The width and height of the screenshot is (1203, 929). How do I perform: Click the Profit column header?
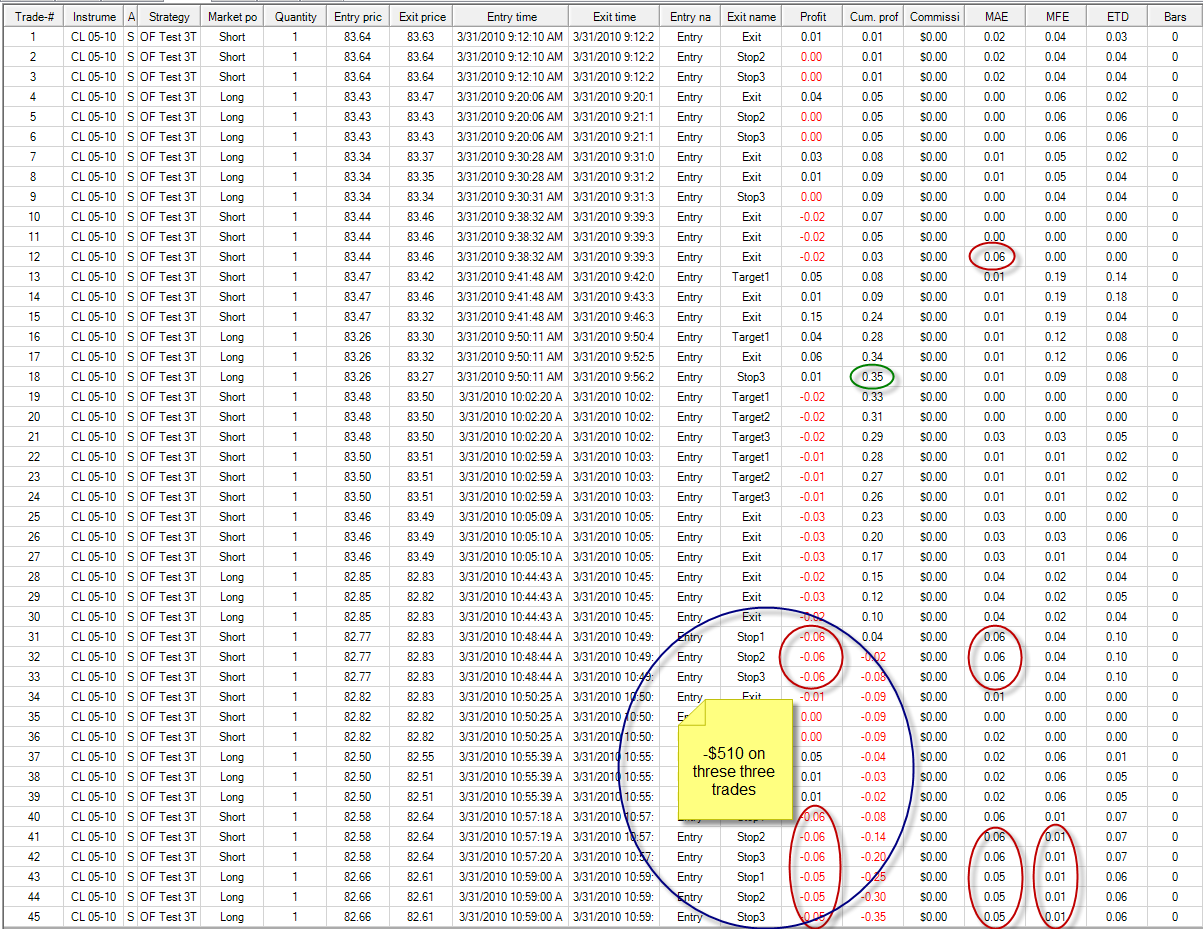coord(813,17)
